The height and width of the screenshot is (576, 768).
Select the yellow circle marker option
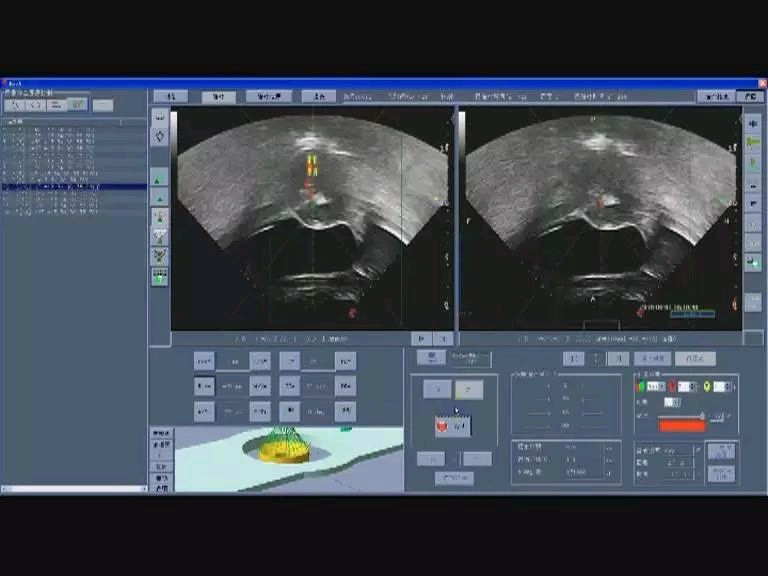pos(706,386)
